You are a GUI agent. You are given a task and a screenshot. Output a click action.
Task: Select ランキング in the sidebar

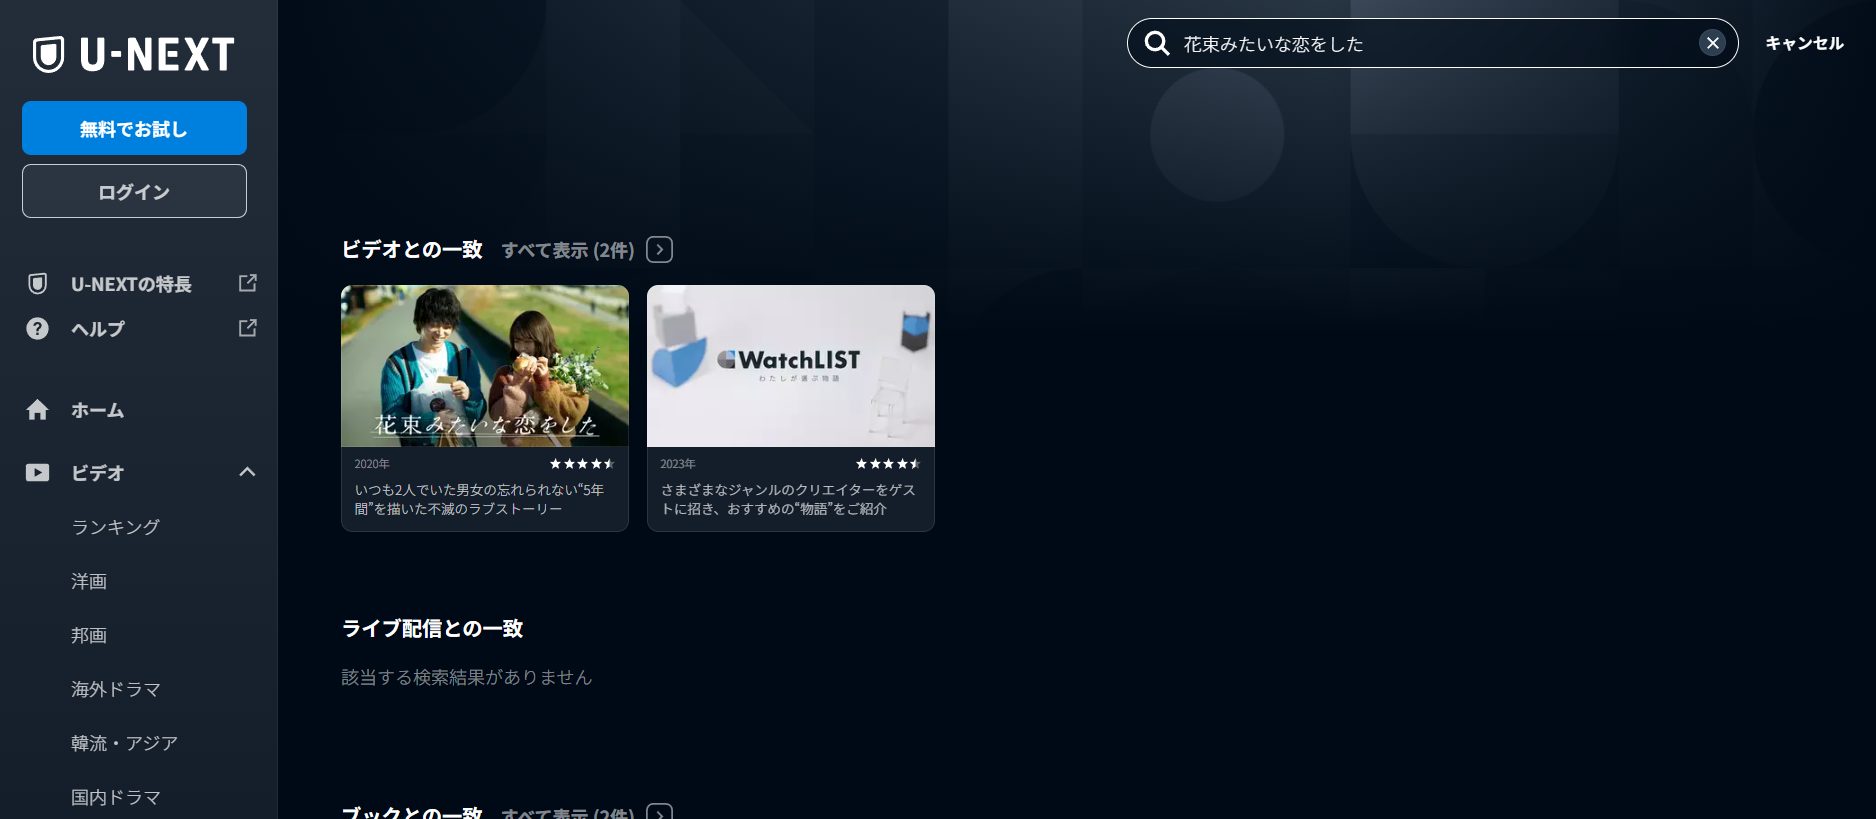(x=115, y=527)
